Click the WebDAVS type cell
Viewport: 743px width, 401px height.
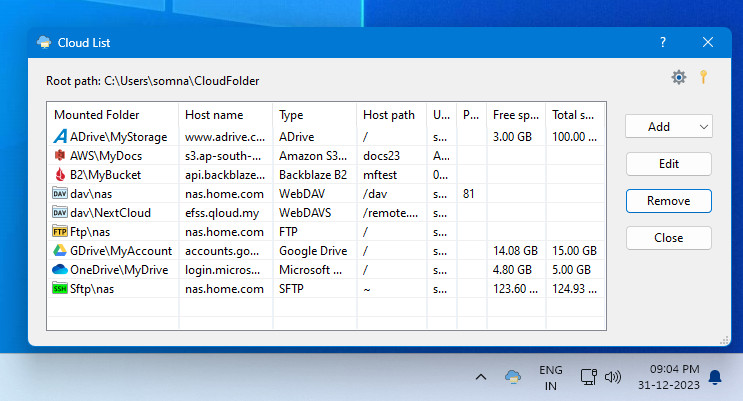(x=305, y=213)
